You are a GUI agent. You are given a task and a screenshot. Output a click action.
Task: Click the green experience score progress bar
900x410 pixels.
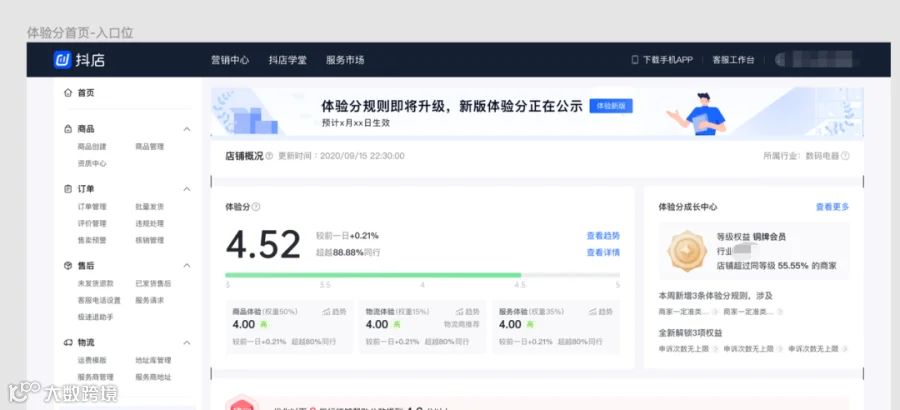373,275
